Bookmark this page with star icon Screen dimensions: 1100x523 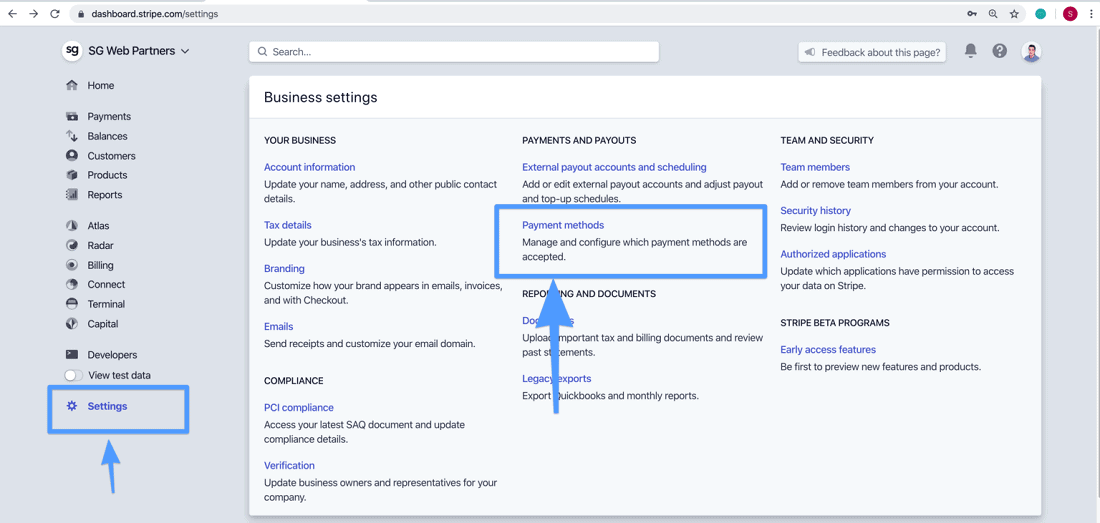pyautogui.click(x=1014, y=13)
